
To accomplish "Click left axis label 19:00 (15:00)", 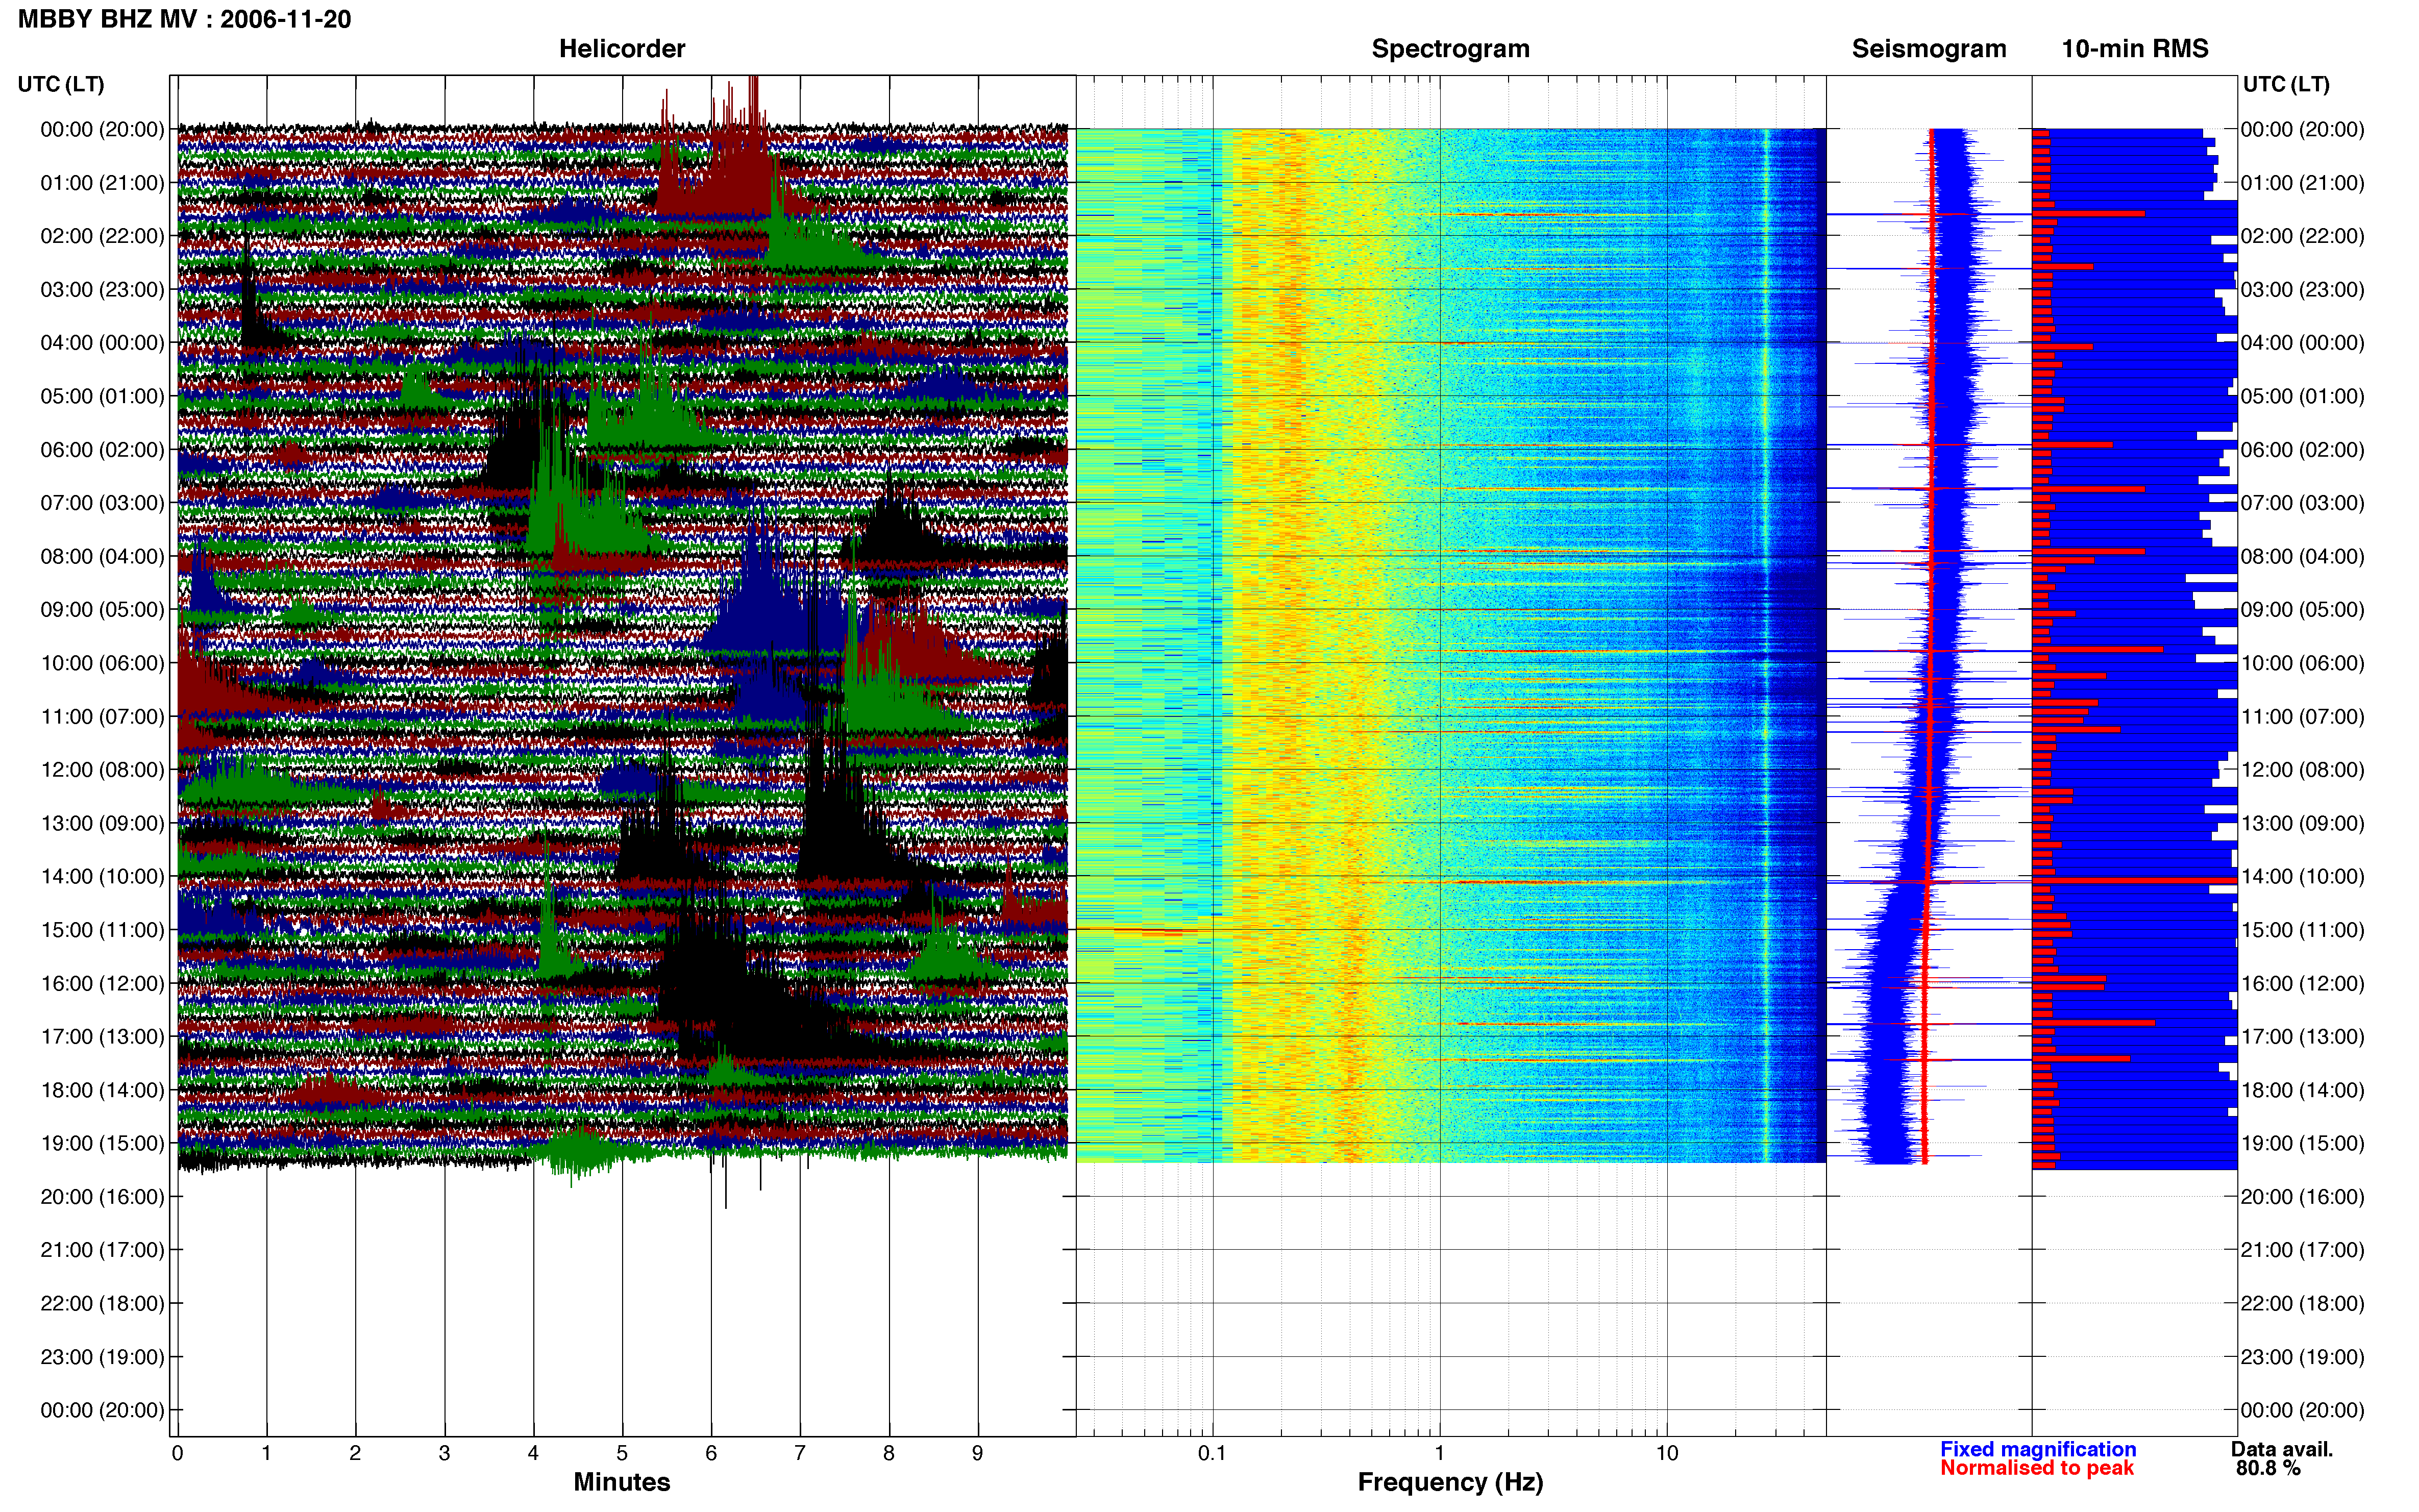I will 102,1143.
